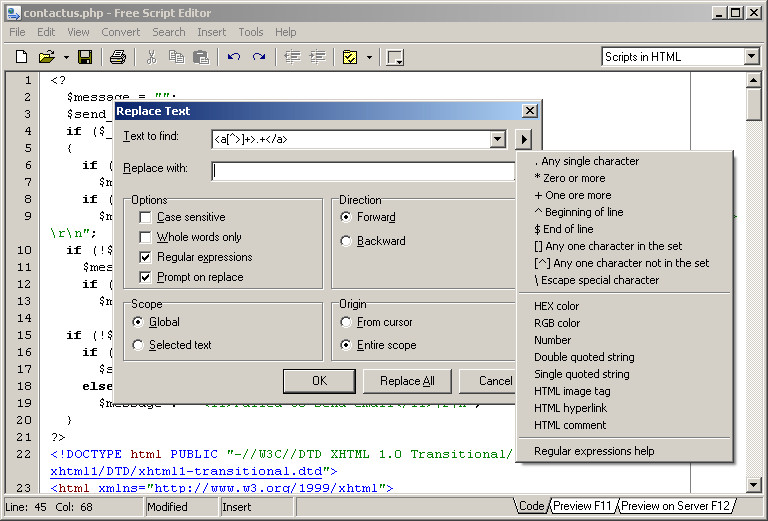Choose Beginning of line regex entry

(625, 212)
